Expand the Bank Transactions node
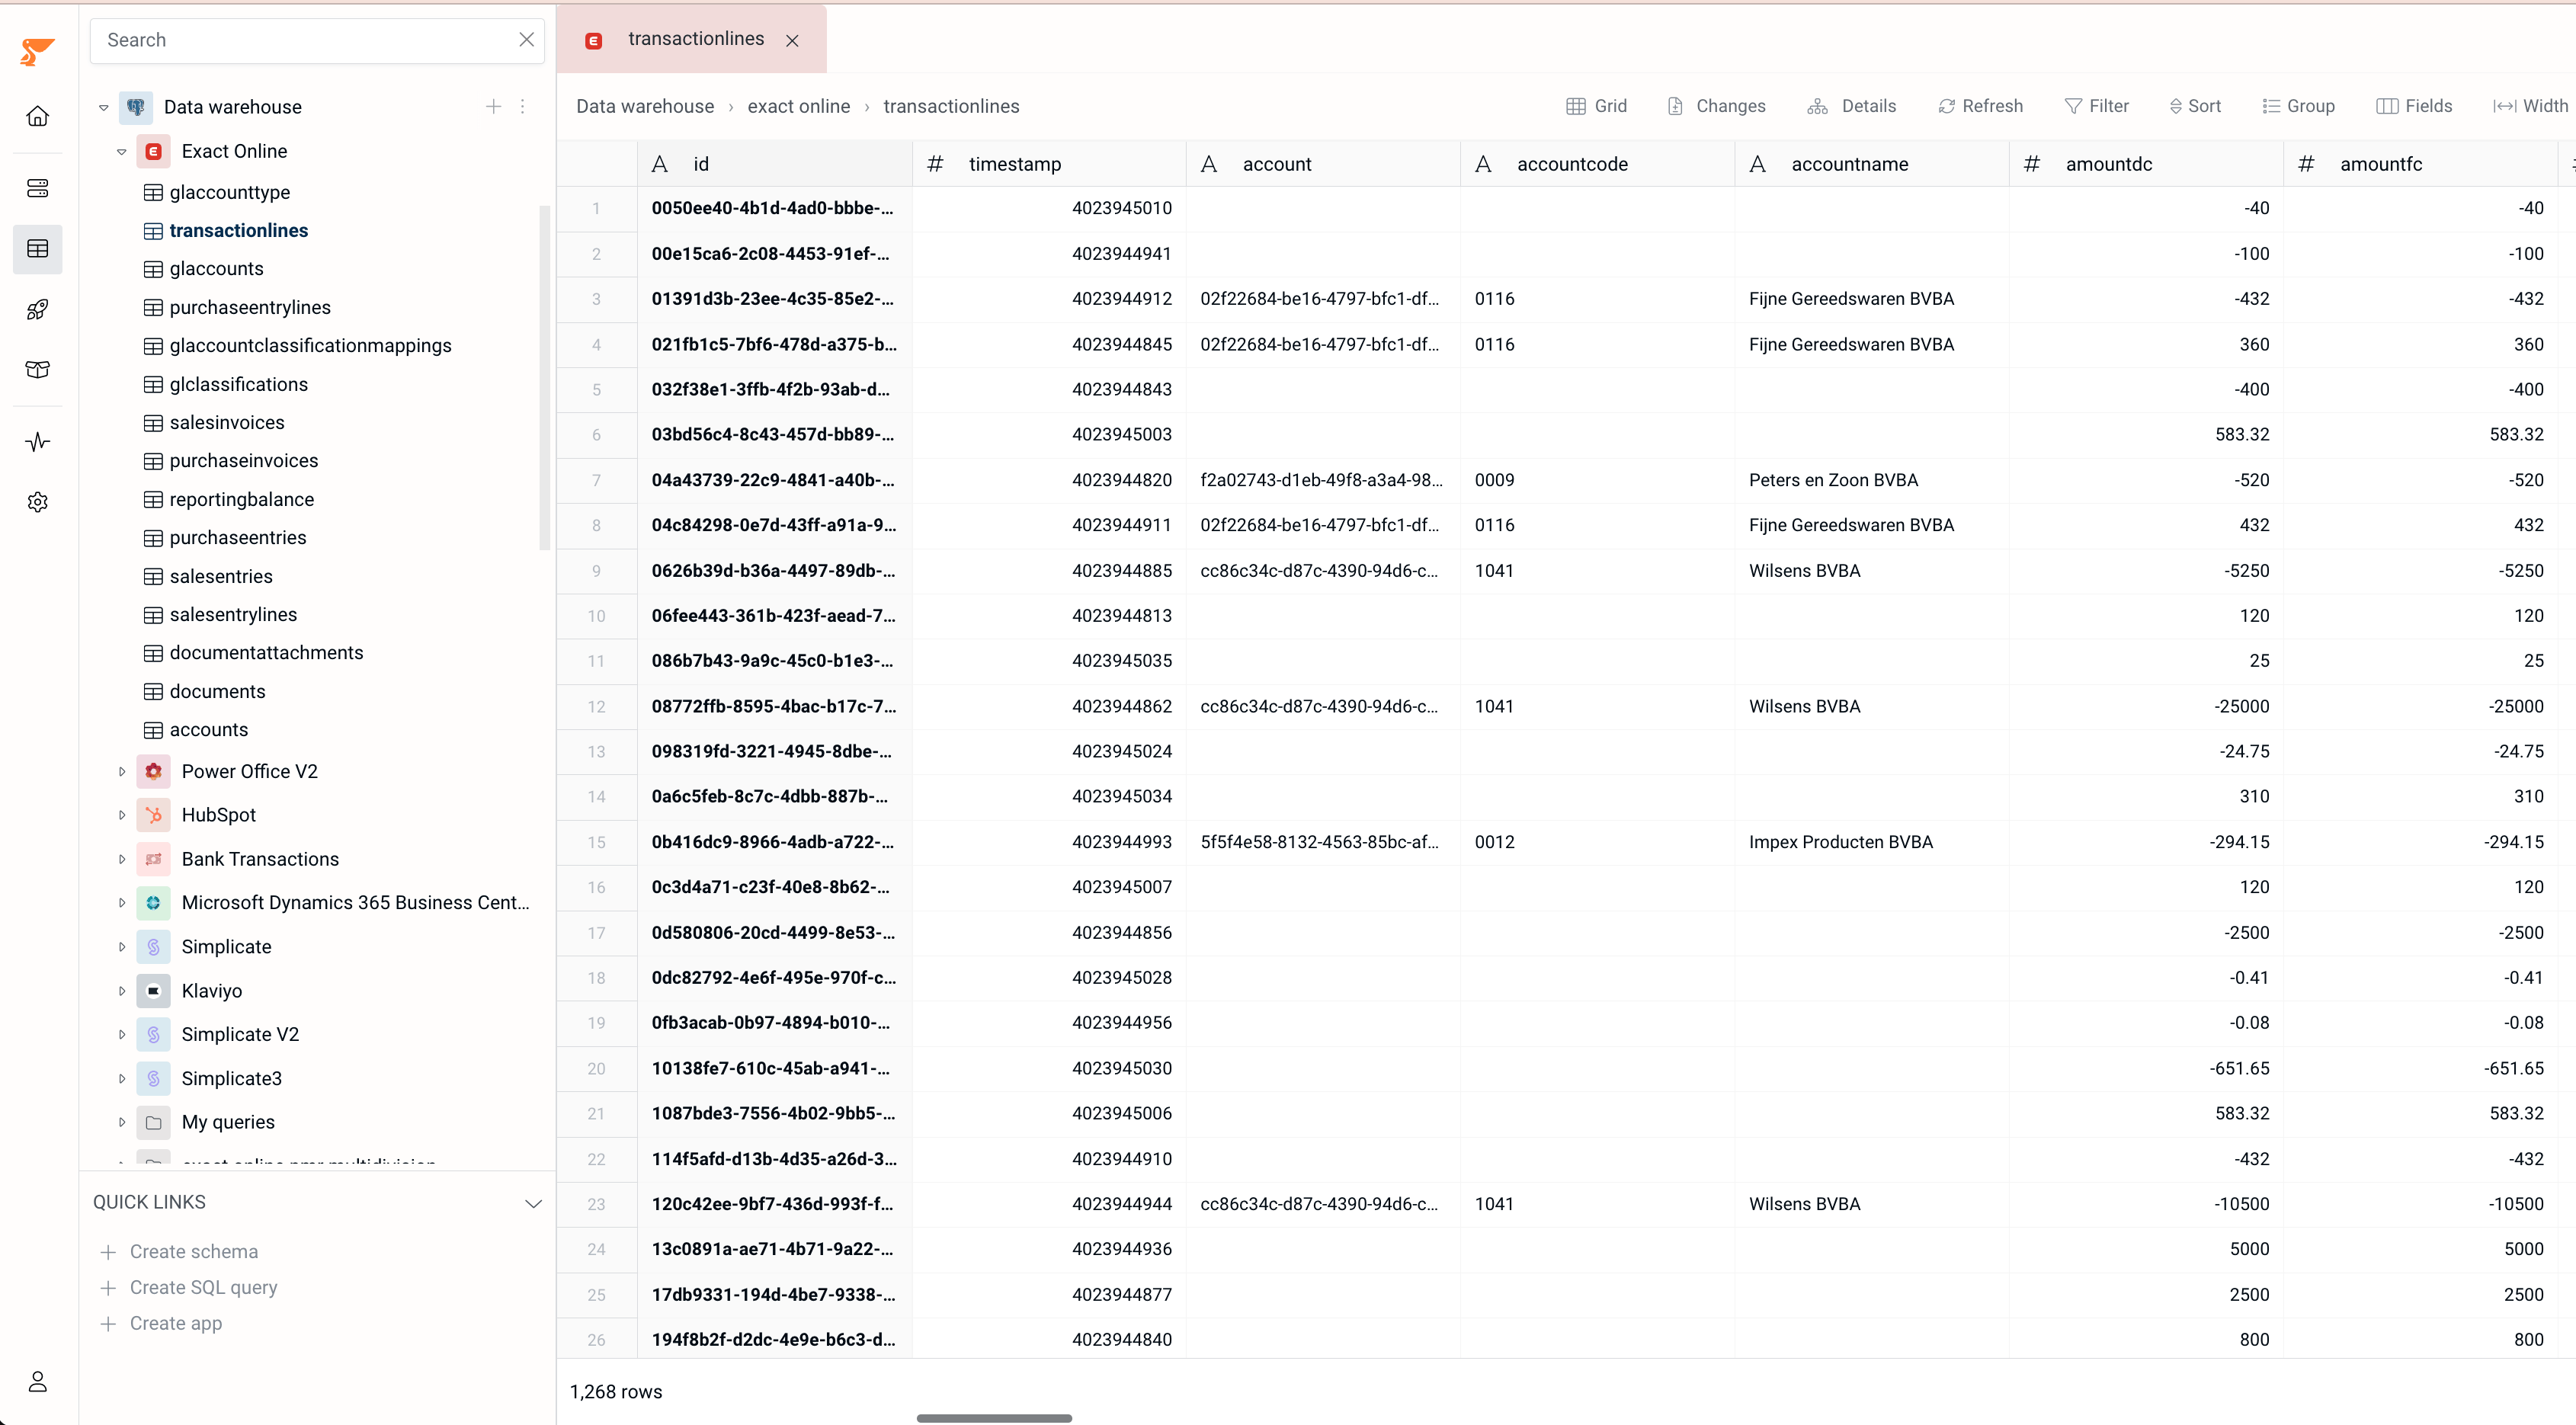 [122, 859]
